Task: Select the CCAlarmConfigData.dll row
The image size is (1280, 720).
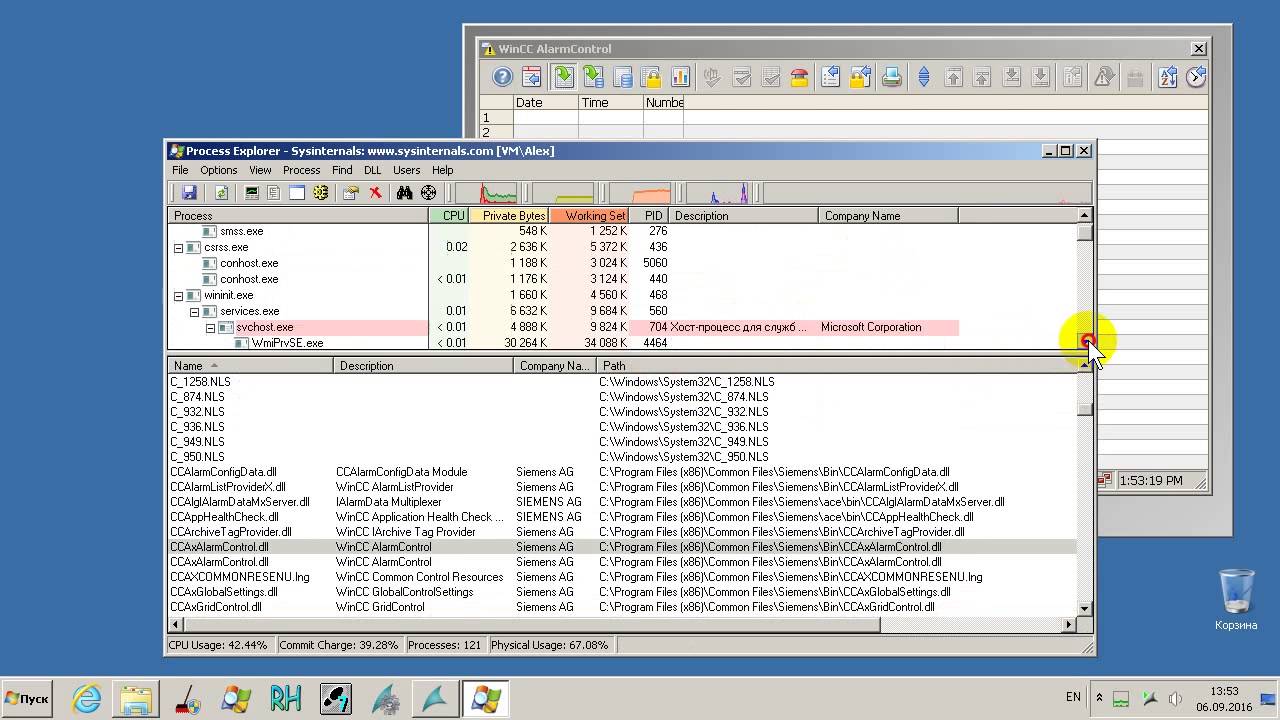Action: coord(623,472)
